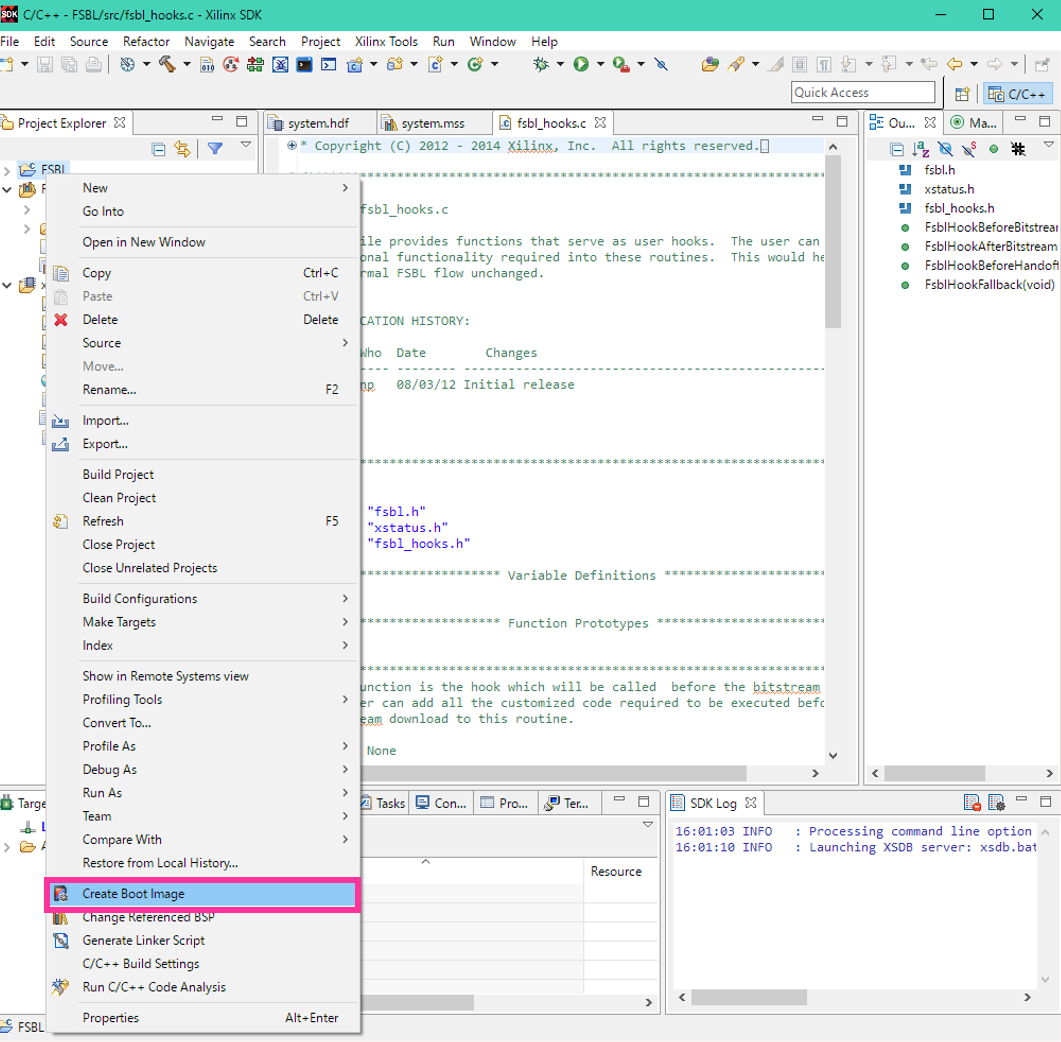Viewport: 1061px width, 1042px height.
Task: Click the Open Perspective icon
Action: pos(962,94)
